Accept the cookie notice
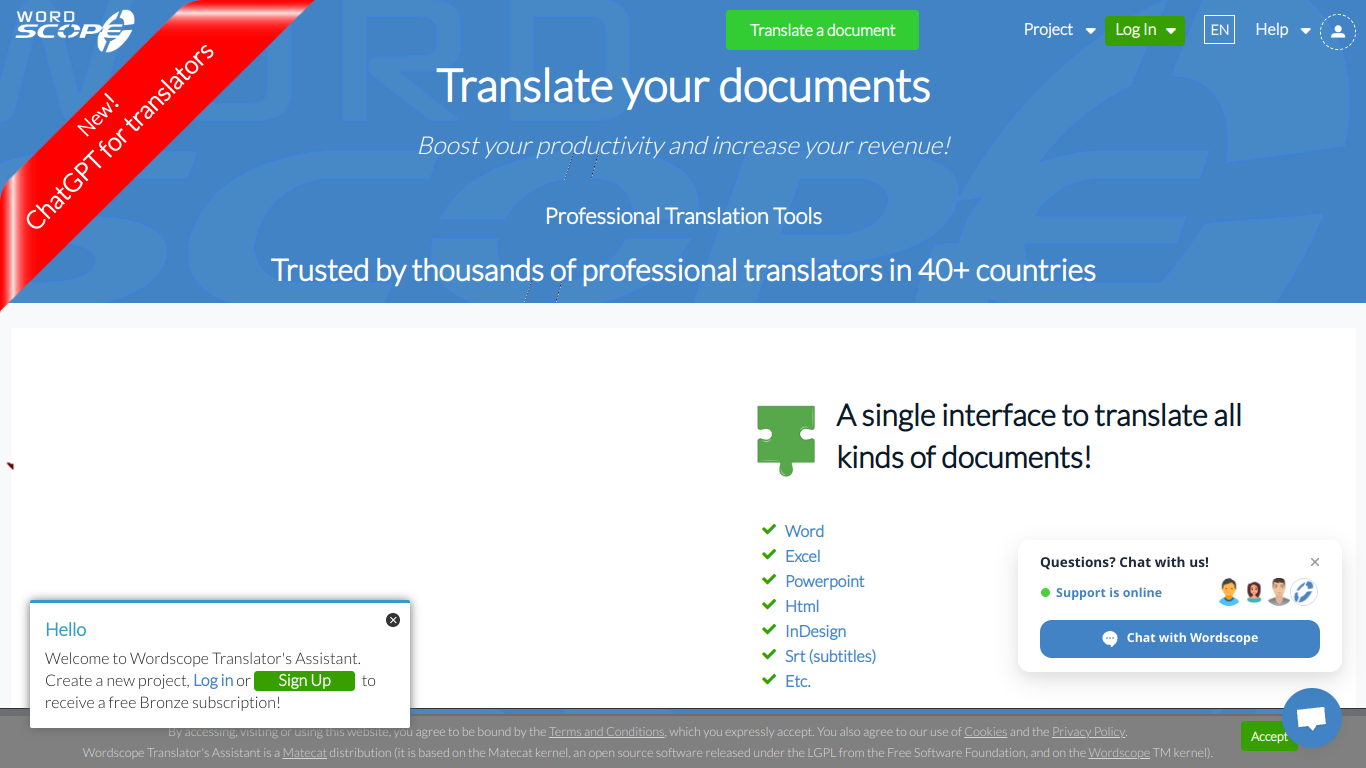The width and height of the screenshot is (1366, 768). tap(1269, 736)
